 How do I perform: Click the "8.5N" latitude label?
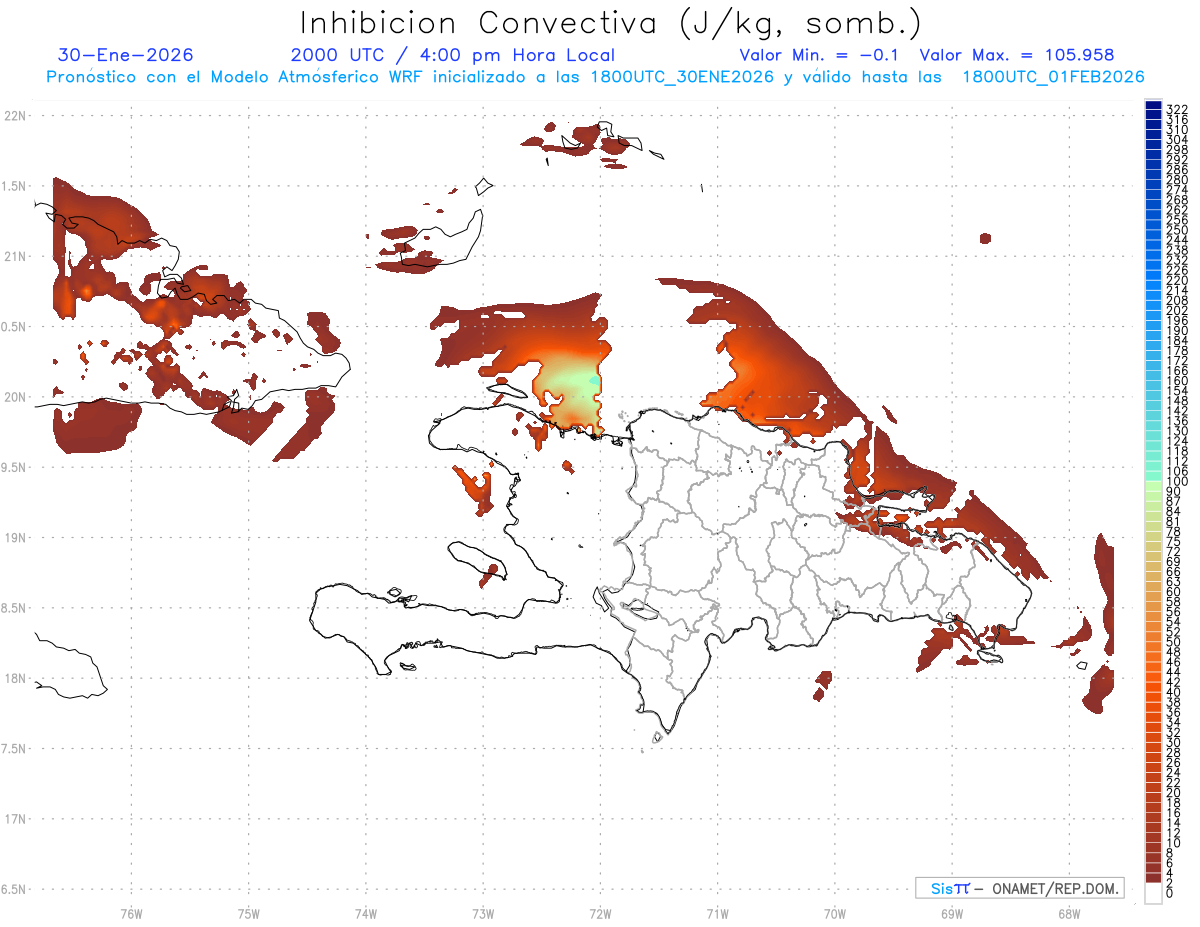(14, 608)
